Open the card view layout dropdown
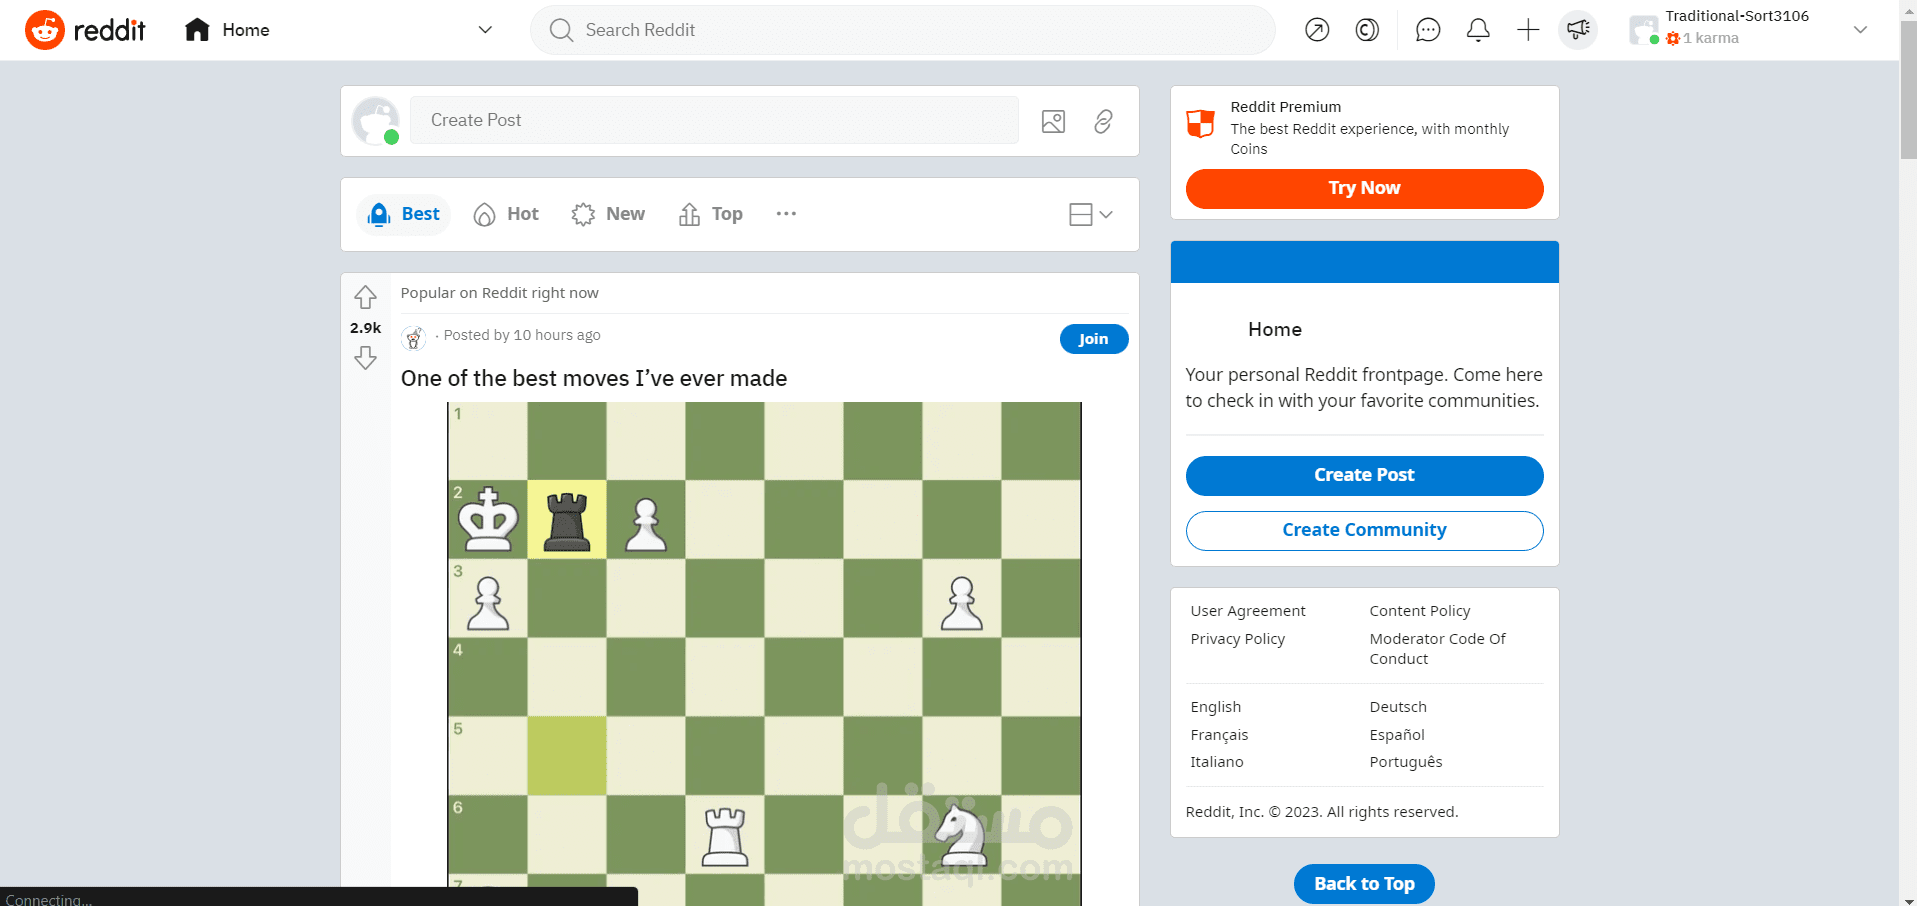This screenshot has width=1917, height=906. pos(1090,214)
